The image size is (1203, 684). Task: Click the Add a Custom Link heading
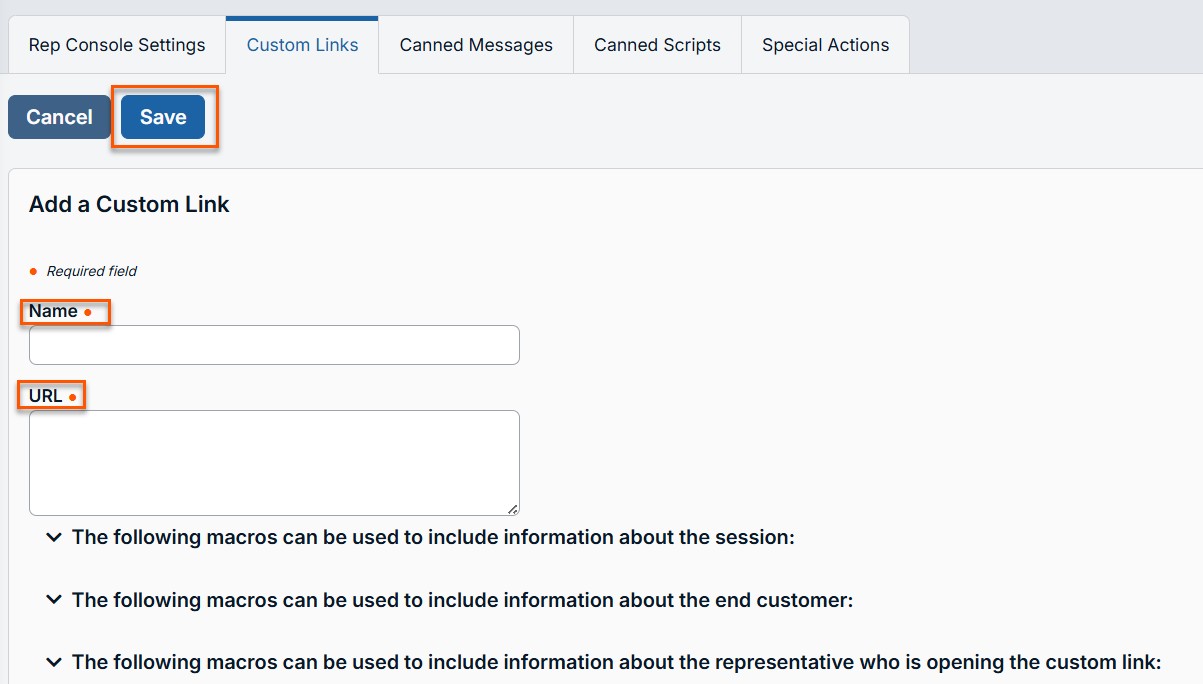(129, 204)
